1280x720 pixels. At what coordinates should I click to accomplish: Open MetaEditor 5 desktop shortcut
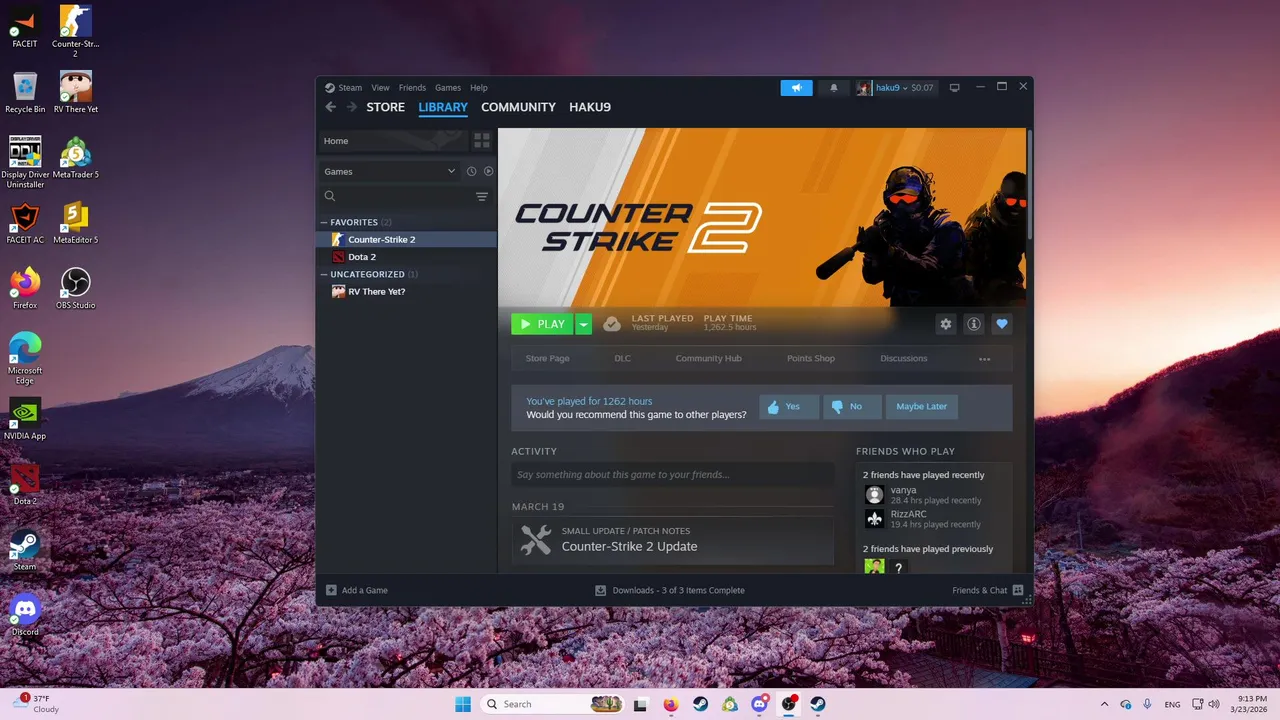coord(76,223)
